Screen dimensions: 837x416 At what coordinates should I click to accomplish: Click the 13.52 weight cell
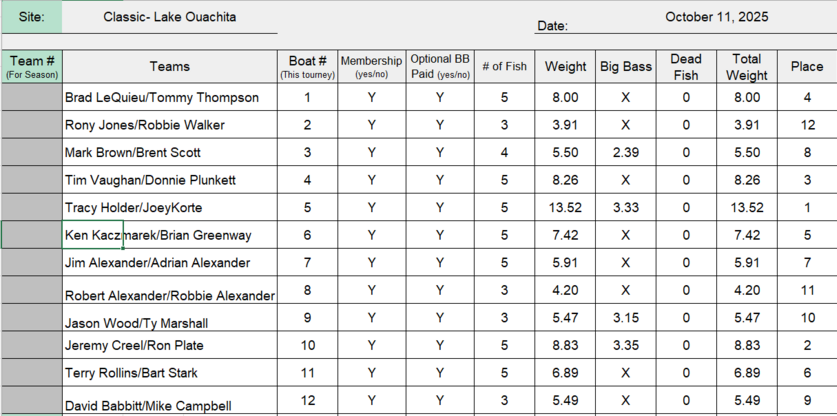[x=566, y=208]
